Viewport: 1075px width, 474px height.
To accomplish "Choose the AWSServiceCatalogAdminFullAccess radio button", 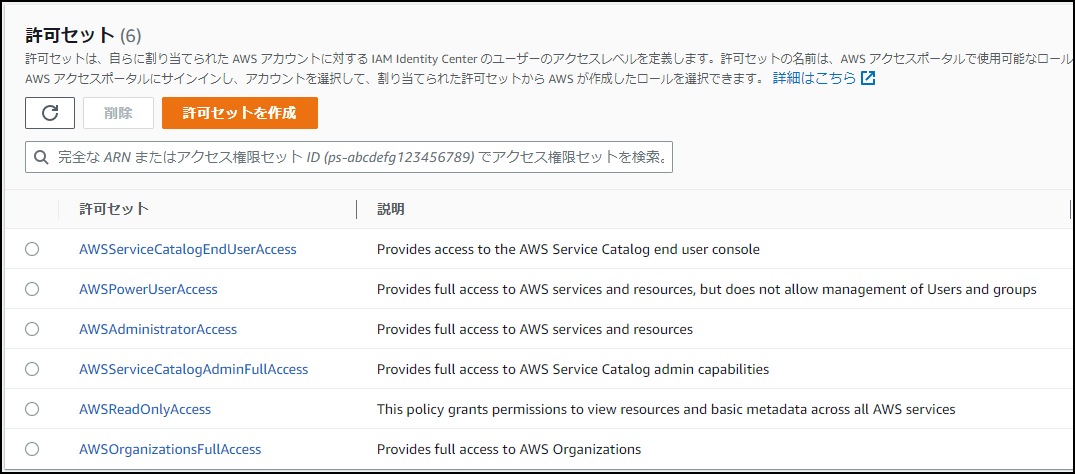I will click(x=32, y=369).
